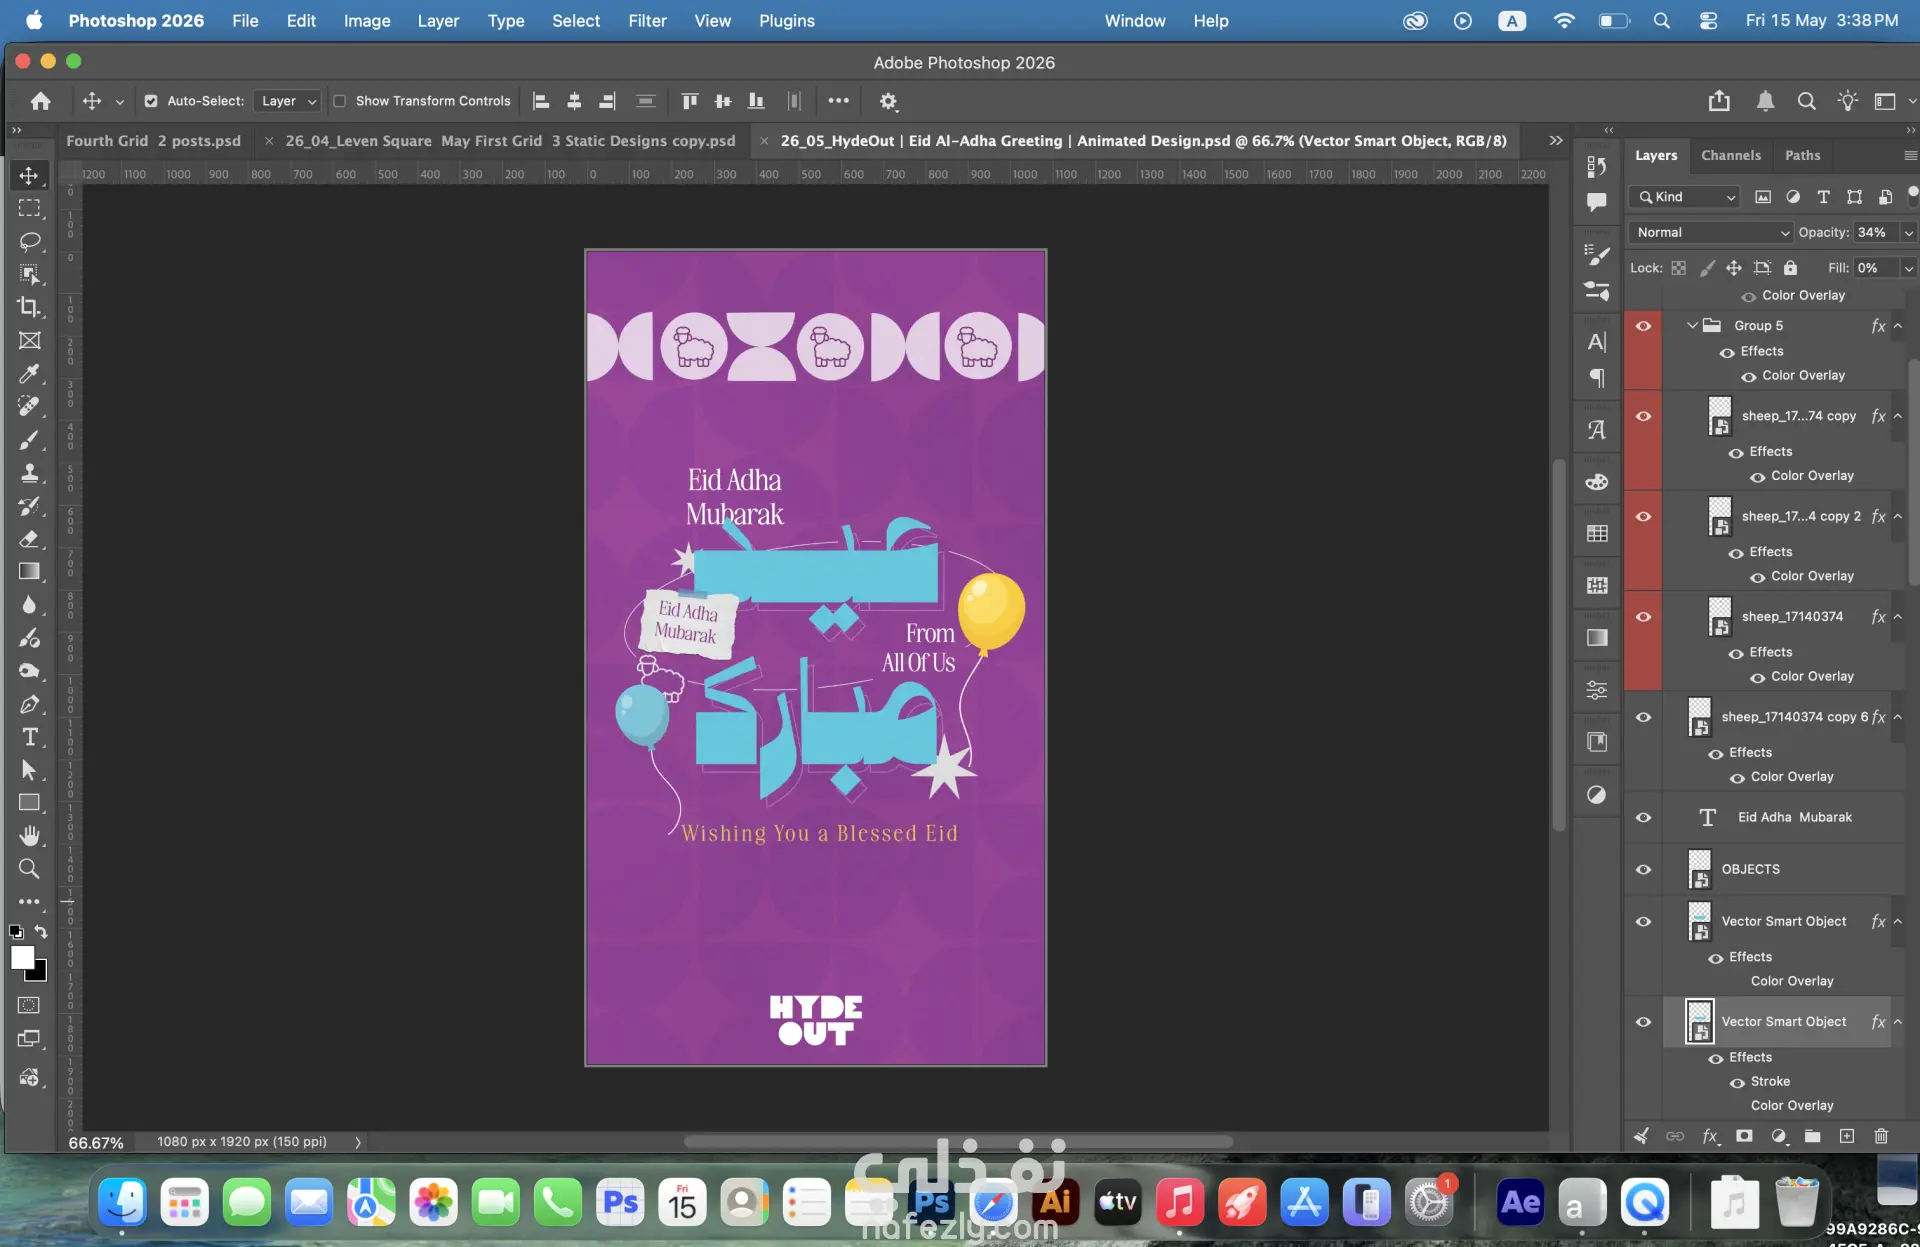Select the Brush tool
Viewport: 1920px width, 1247px height.
point(30,439)
